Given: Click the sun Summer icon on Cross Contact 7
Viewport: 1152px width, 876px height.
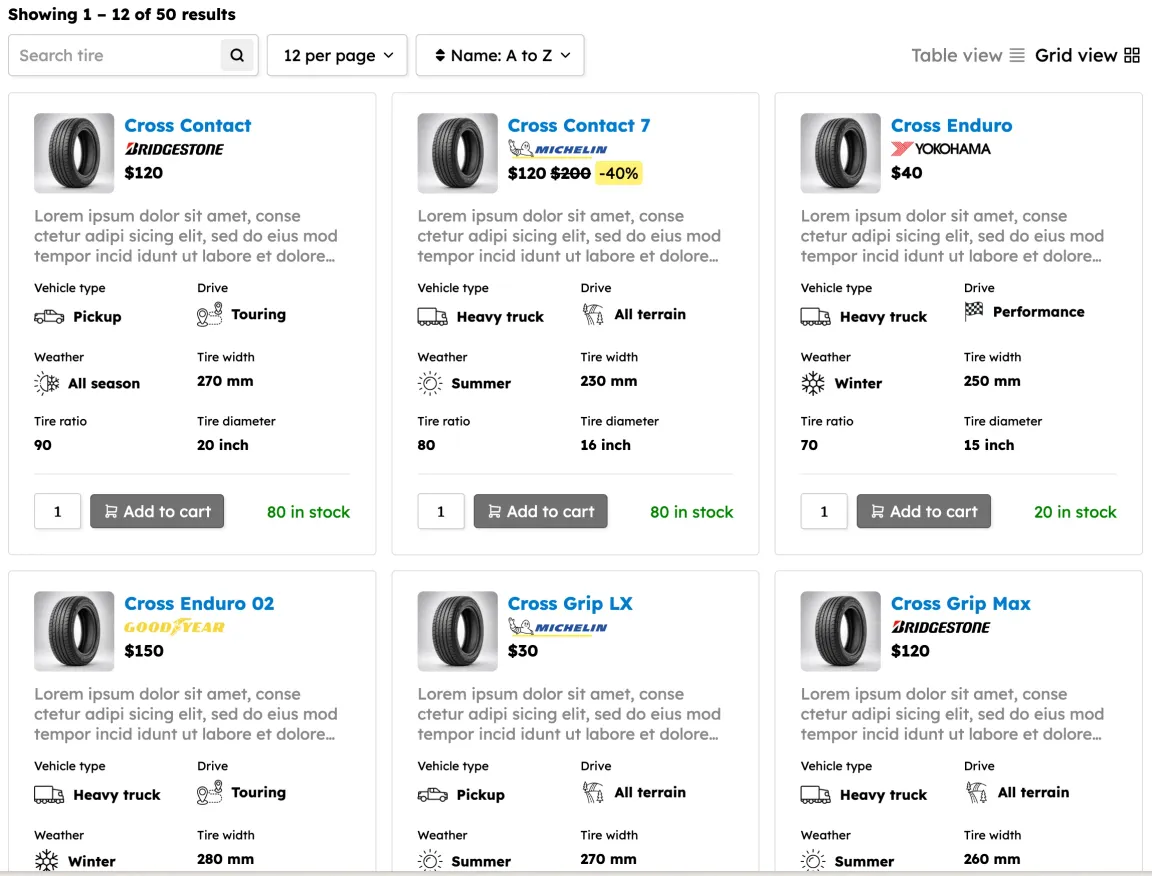Looking at the screenshot, I should pos(430,383).
